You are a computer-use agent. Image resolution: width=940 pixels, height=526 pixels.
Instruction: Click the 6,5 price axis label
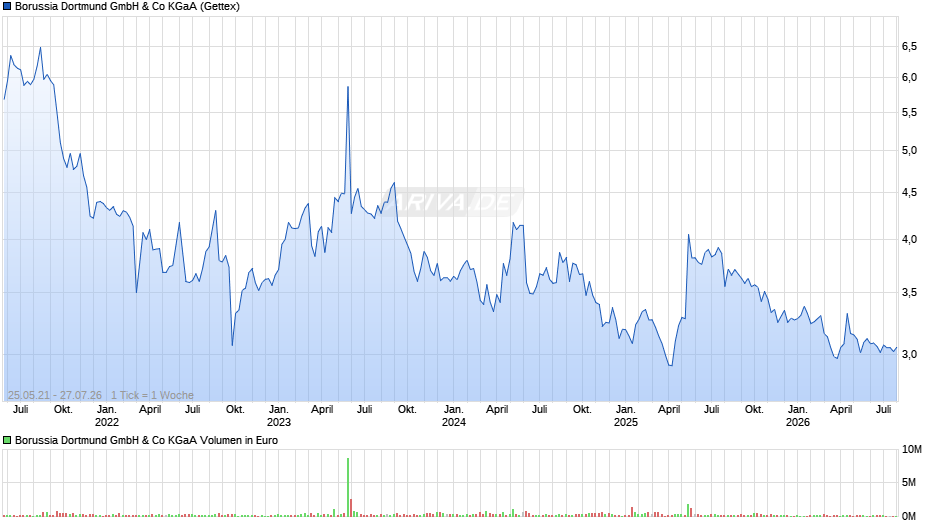coord(909,46)
